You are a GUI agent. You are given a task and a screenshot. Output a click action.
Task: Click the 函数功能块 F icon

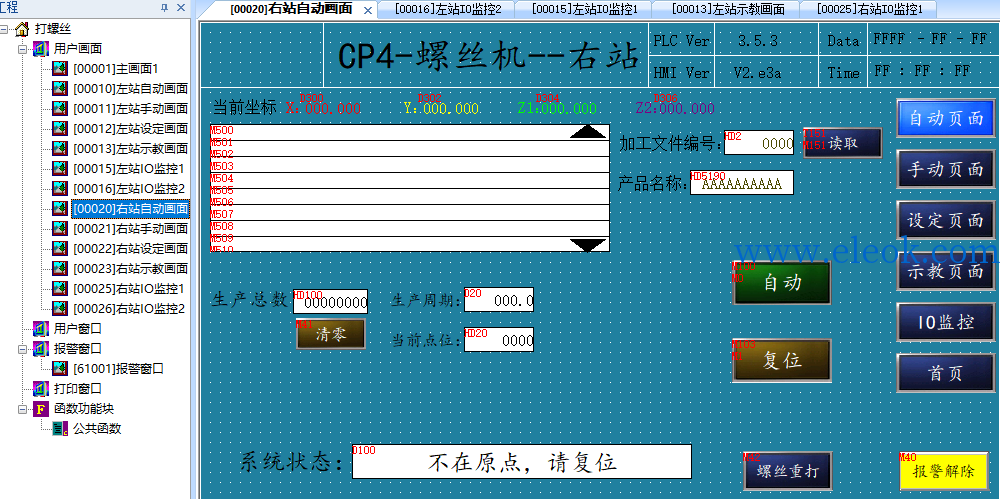(41, 408)
